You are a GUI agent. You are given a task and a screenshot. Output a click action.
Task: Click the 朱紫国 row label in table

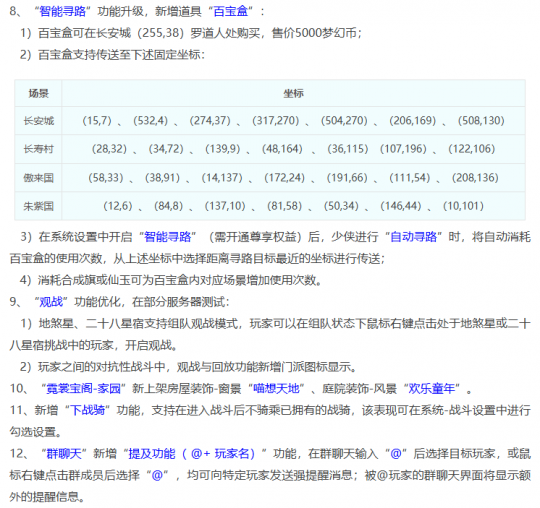(38, 206)
